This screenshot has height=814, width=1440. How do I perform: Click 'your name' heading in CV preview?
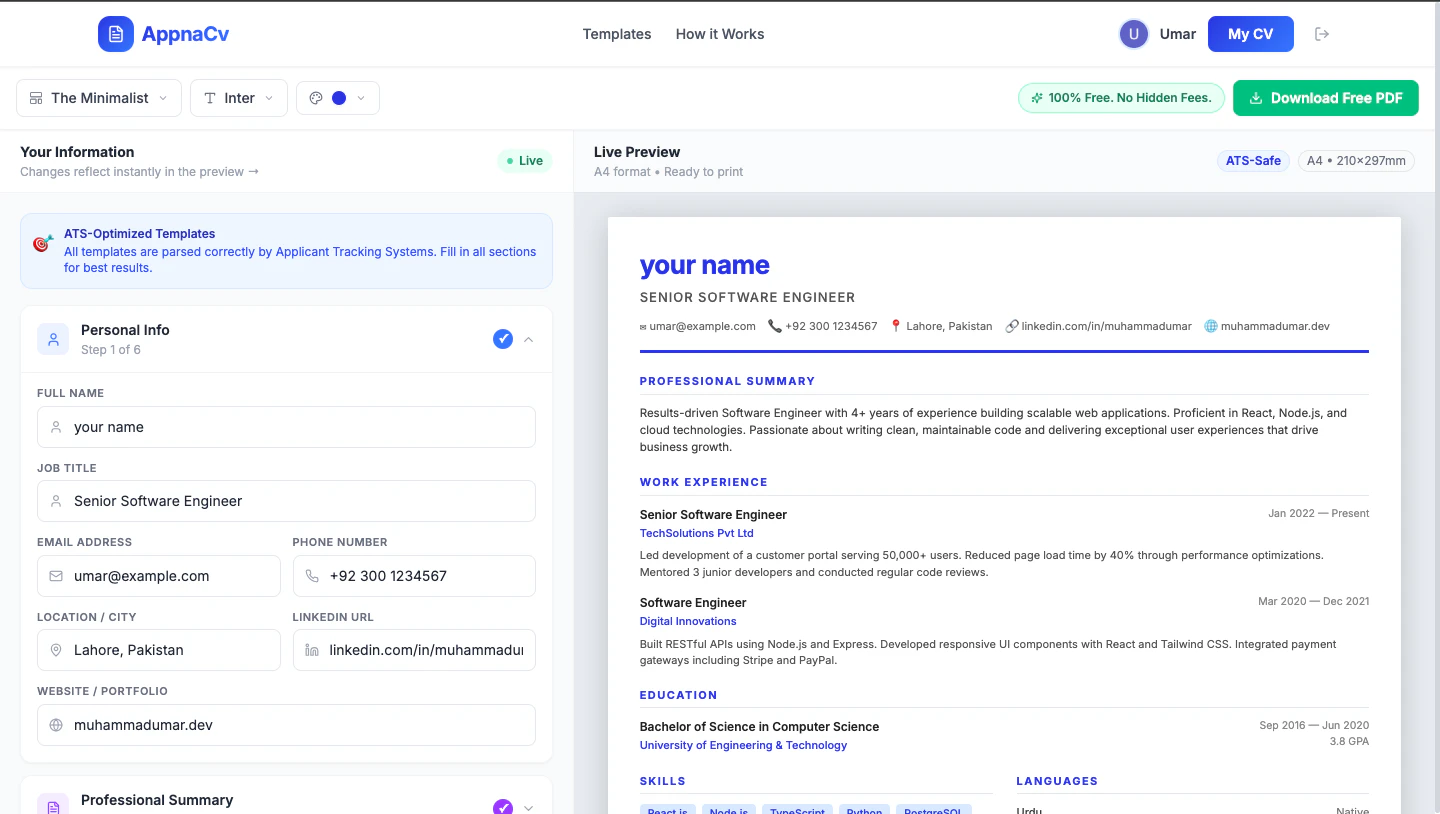click(705, 265)
